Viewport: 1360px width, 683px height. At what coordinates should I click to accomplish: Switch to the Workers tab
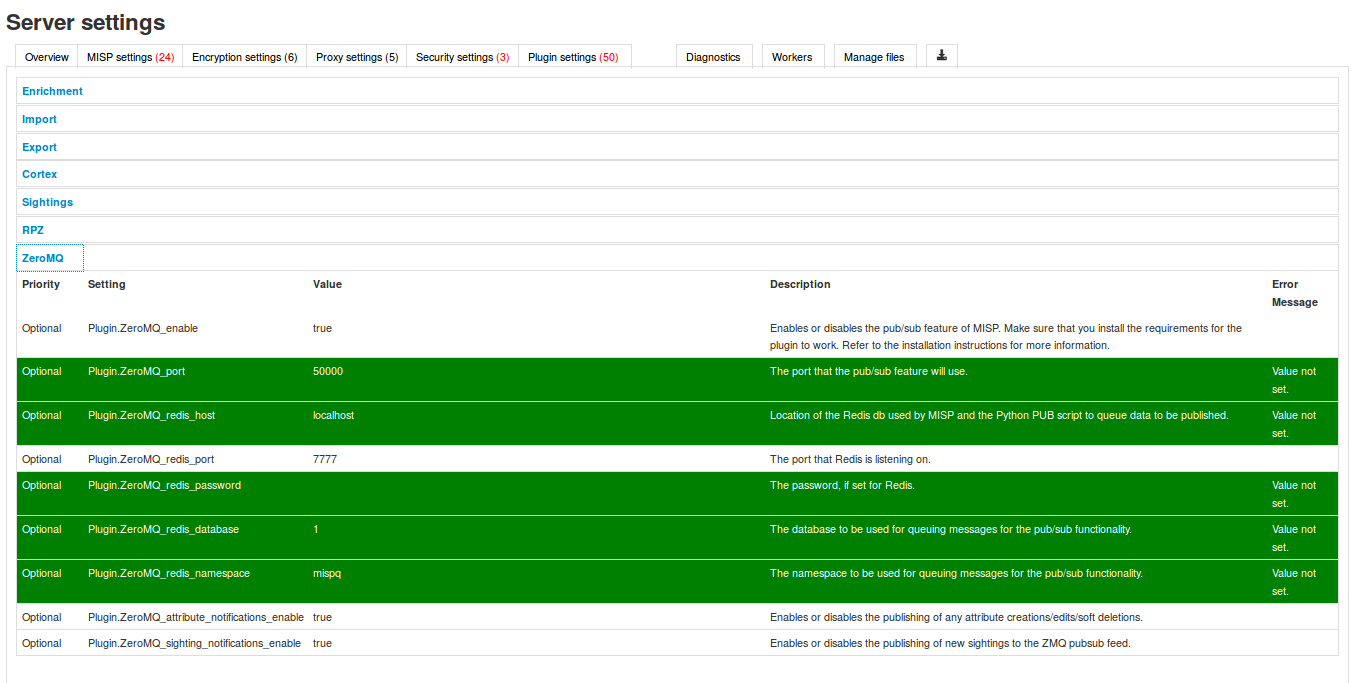791,57
